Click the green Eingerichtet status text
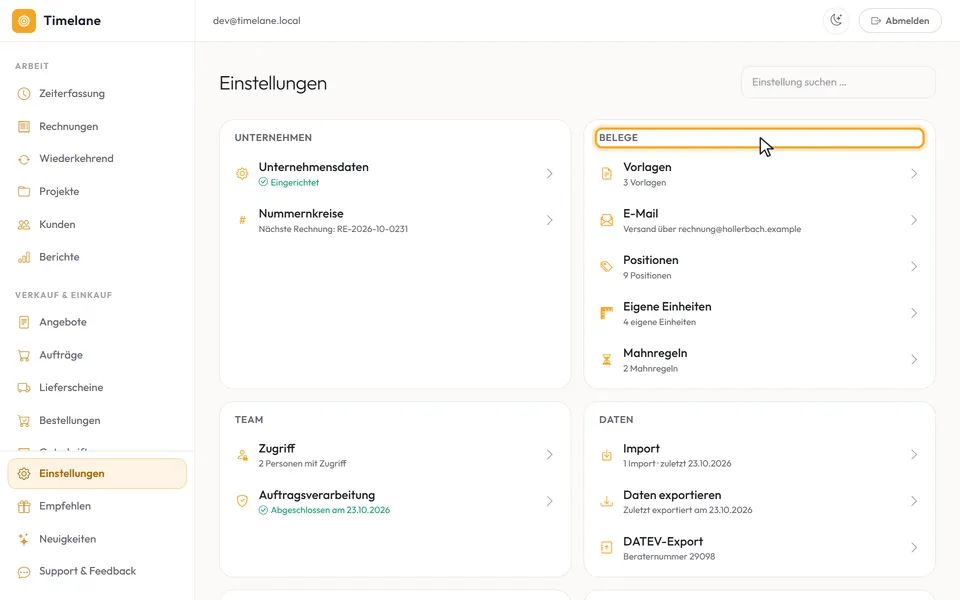Image resolution: width=960 pixels, height=600 pixels. pyautogui.click(x=294, y=182)
